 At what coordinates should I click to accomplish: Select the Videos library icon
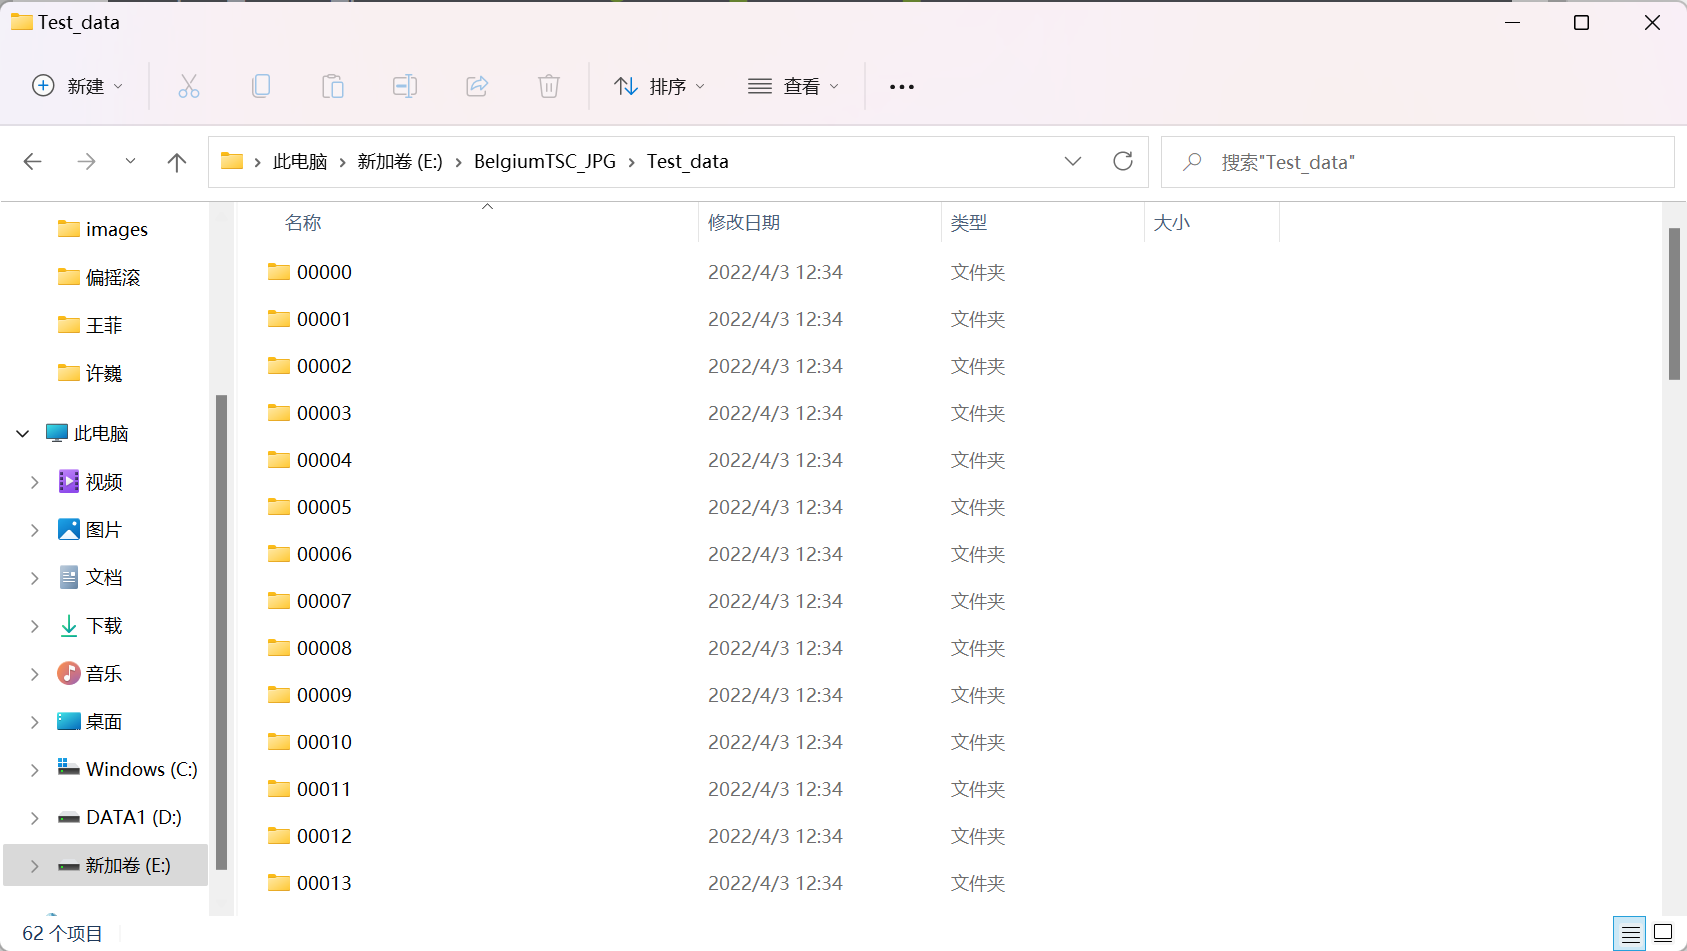point(69,481)
